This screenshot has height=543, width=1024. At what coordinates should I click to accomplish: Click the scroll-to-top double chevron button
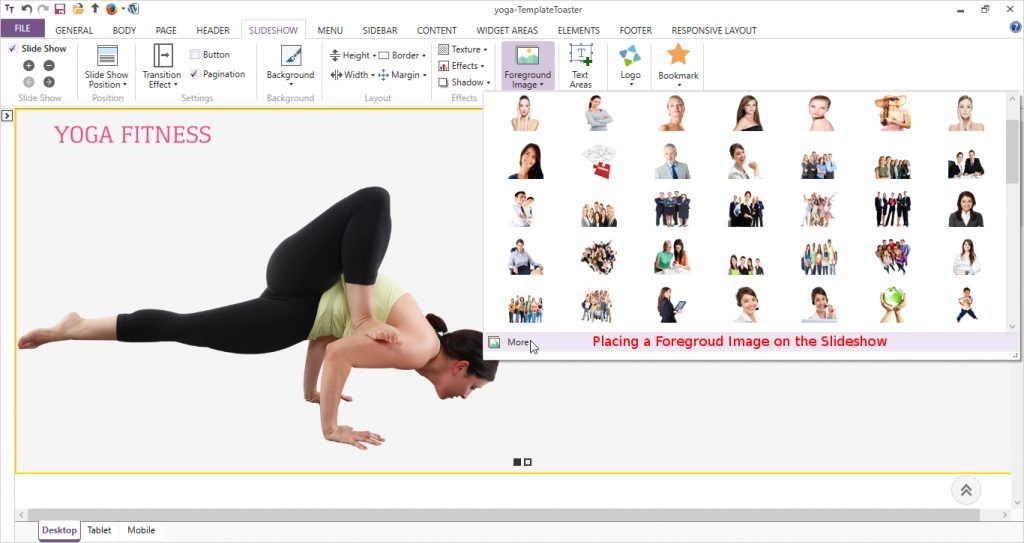(x=966, y=489)
